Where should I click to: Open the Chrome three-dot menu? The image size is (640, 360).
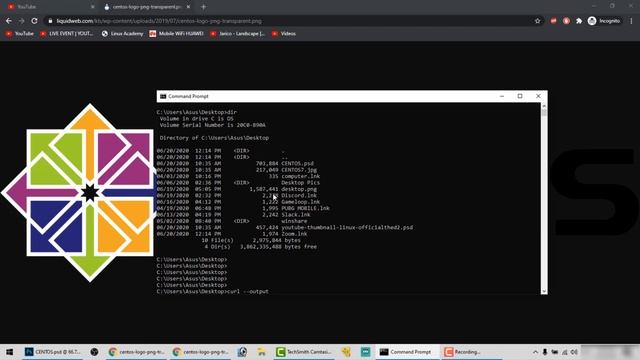(x=631, y=21)
